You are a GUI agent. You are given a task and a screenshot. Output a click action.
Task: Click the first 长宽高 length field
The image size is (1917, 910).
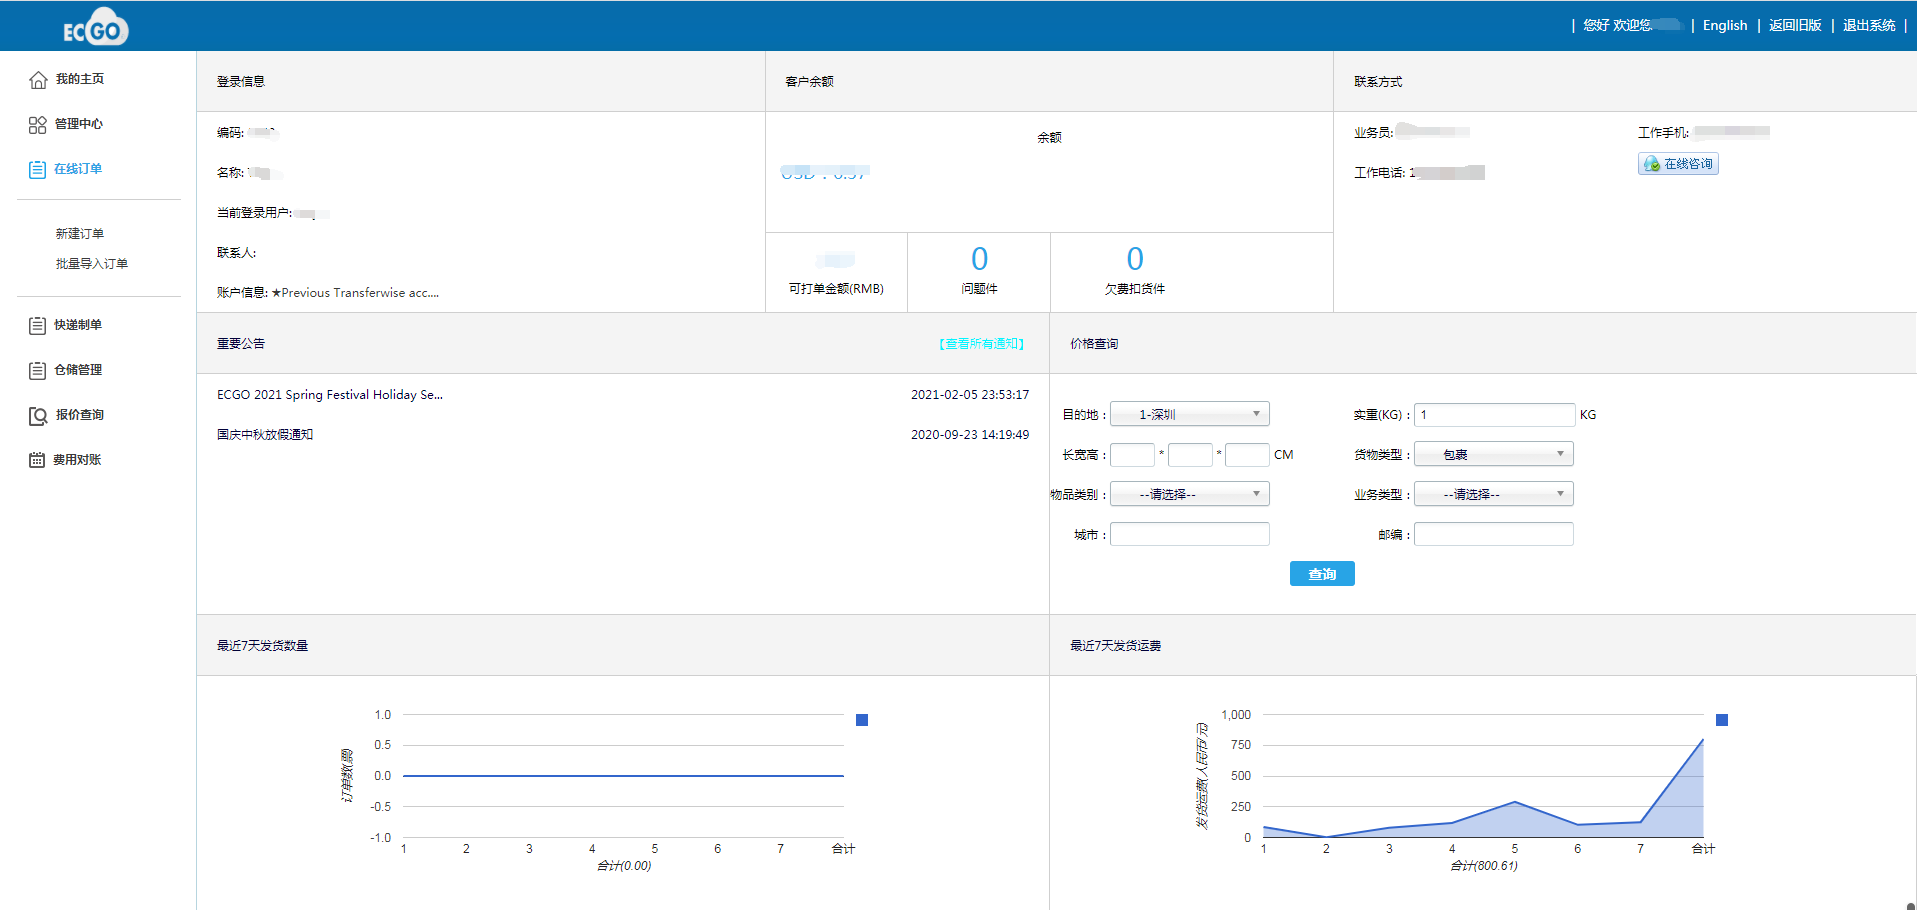click(1132, 455)
